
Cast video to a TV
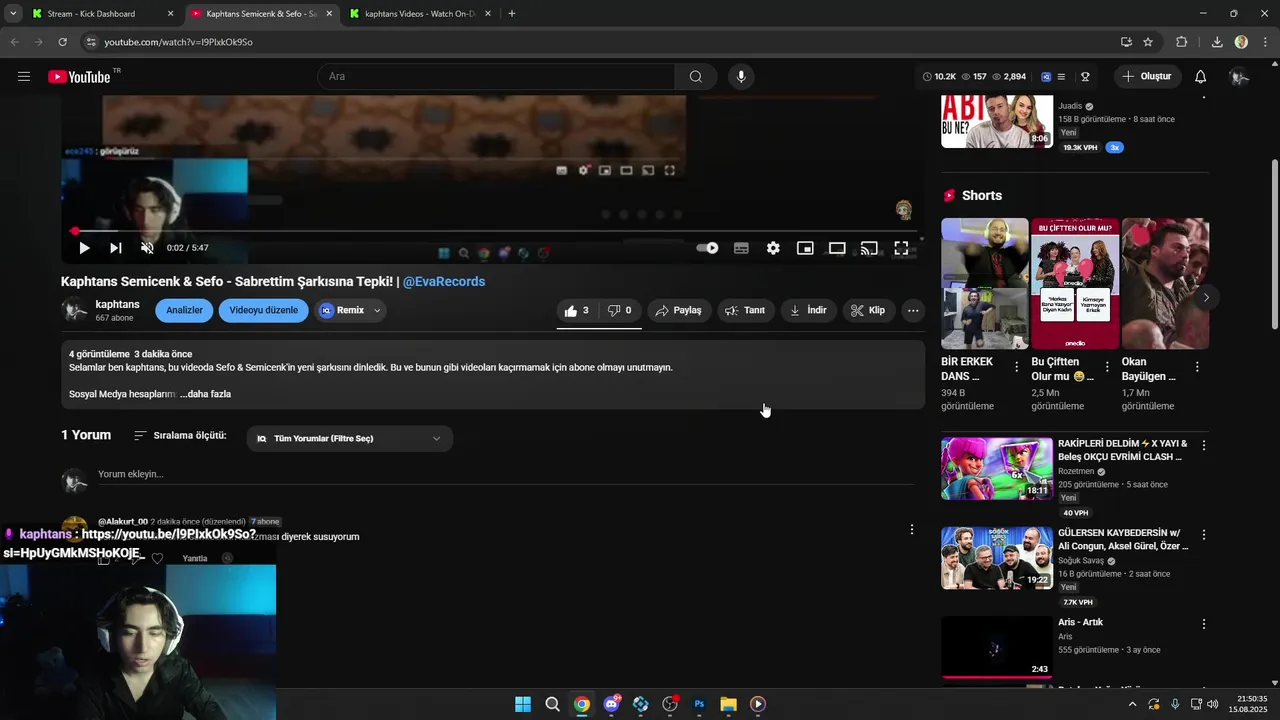coord(869,248)
